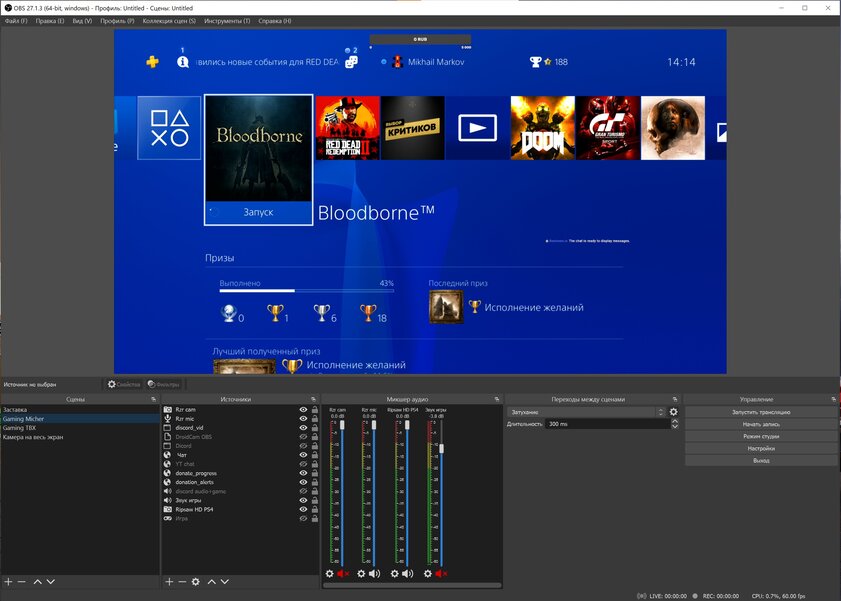Click the transition duration field showing 300 ms
Image resolution: width=841 pixels, height=601 pixels.
[608, 424]
